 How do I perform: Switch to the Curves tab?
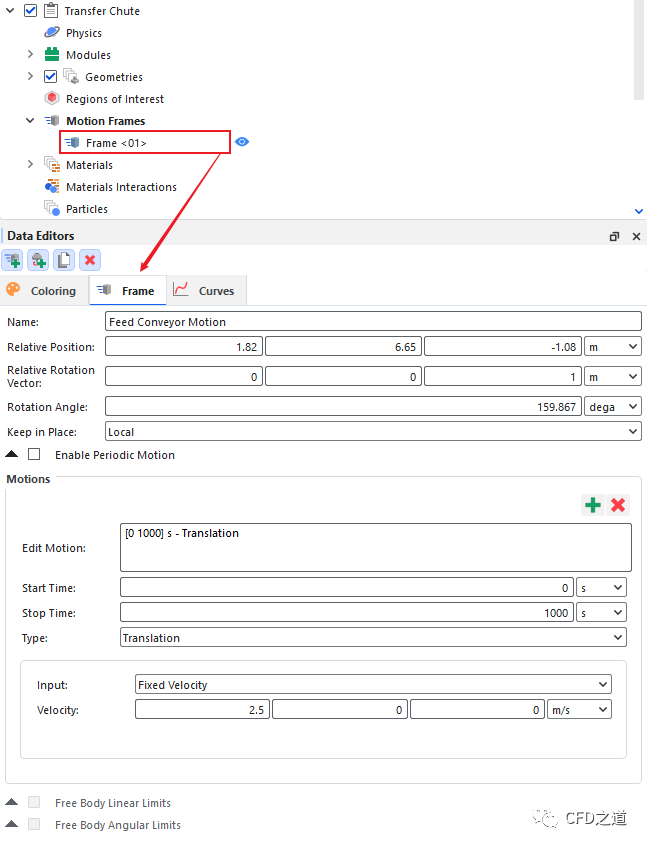tap(205, 291)
